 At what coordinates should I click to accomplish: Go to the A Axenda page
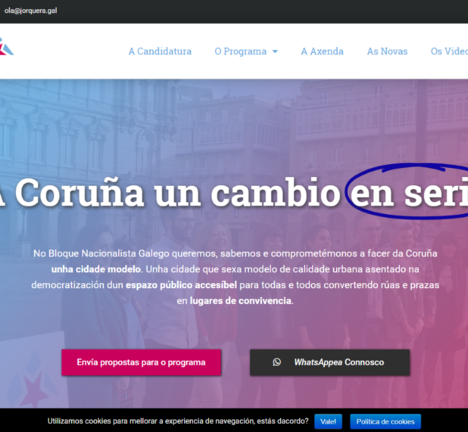pos(322,51)
